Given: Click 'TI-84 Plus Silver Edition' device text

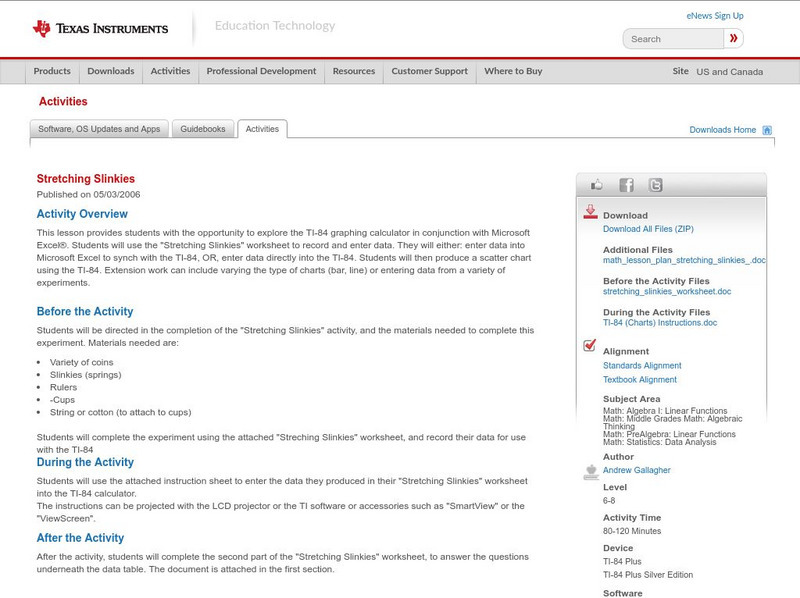Looking at the screenshot, I should pyautogui.click(x=648, y=575).
